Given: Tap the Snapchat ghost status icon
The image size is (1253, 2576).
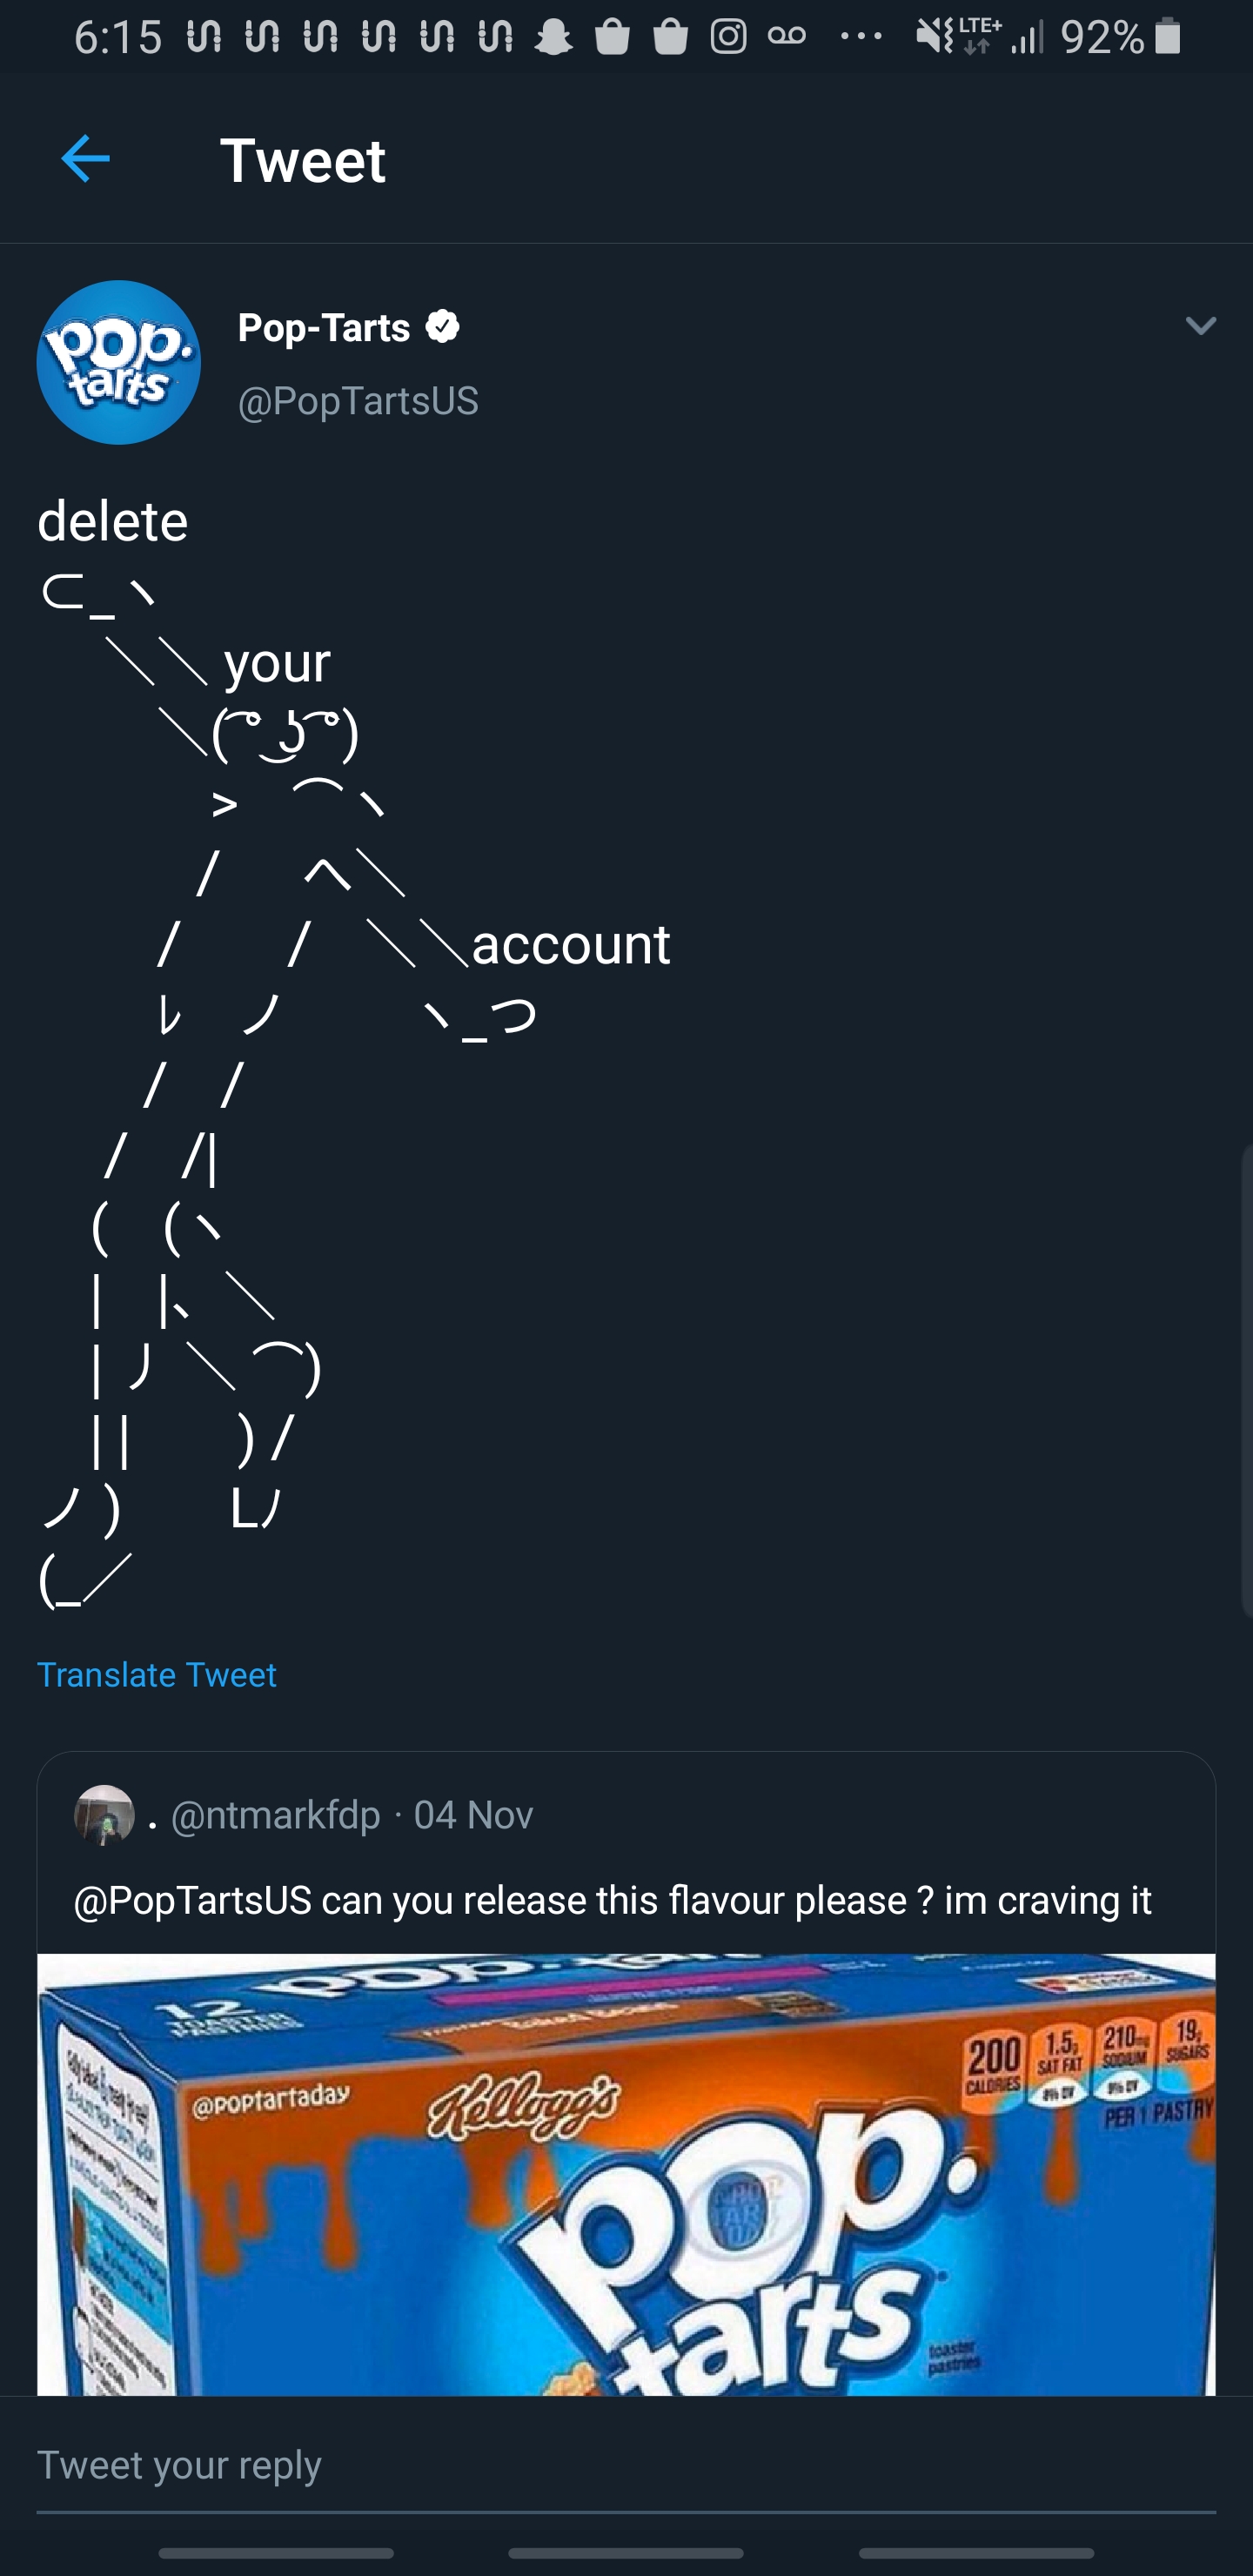Looking at the screenshot, I should click(554, 38).
